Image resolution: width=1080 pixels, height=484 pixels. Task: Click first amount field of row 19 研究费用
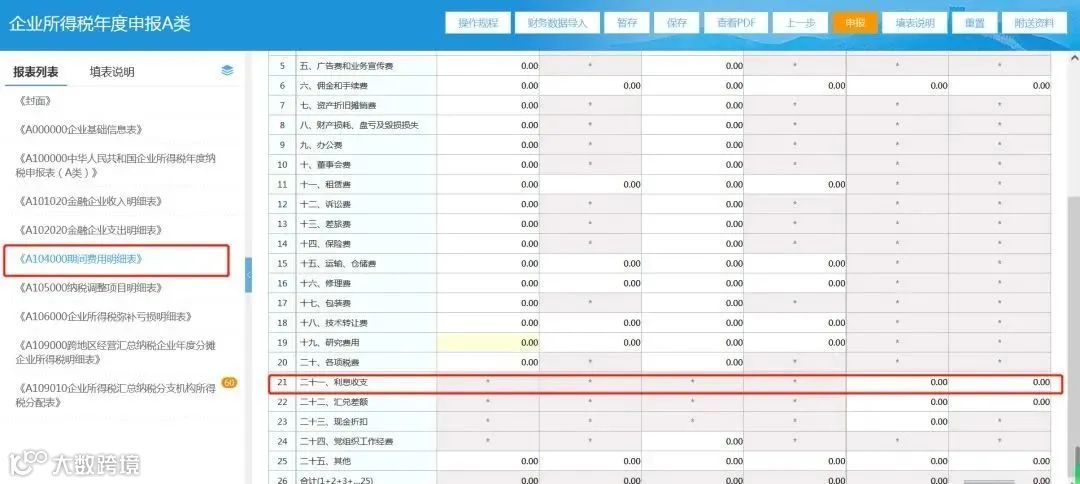[x=488, y=342]
